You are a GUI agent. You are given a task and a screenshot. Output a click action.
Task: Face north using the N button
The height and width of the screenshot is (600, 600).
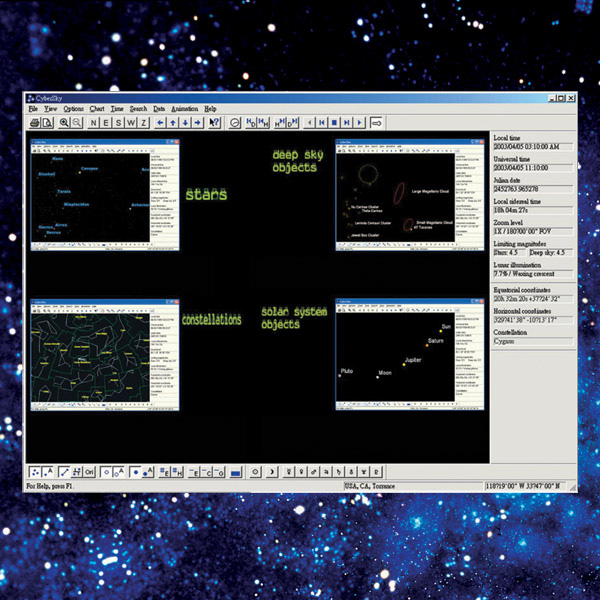[94, 122]
